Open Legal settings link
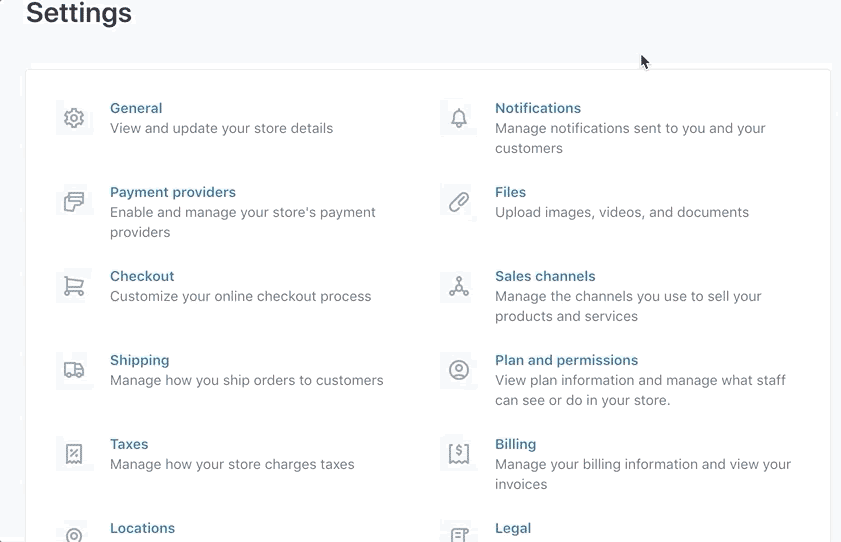 (x=513, y=529)
